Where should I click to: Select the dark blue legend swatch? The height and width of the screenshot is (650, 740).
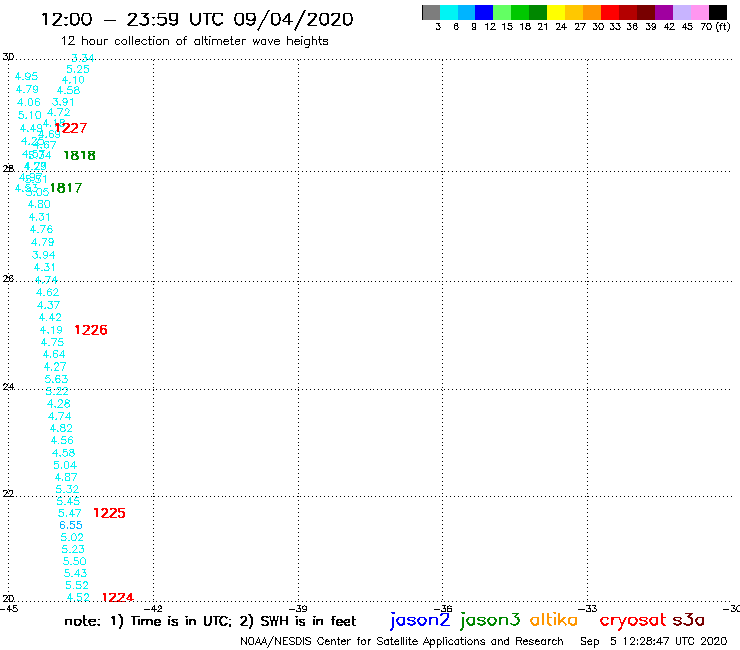click(x=484, y=13)
